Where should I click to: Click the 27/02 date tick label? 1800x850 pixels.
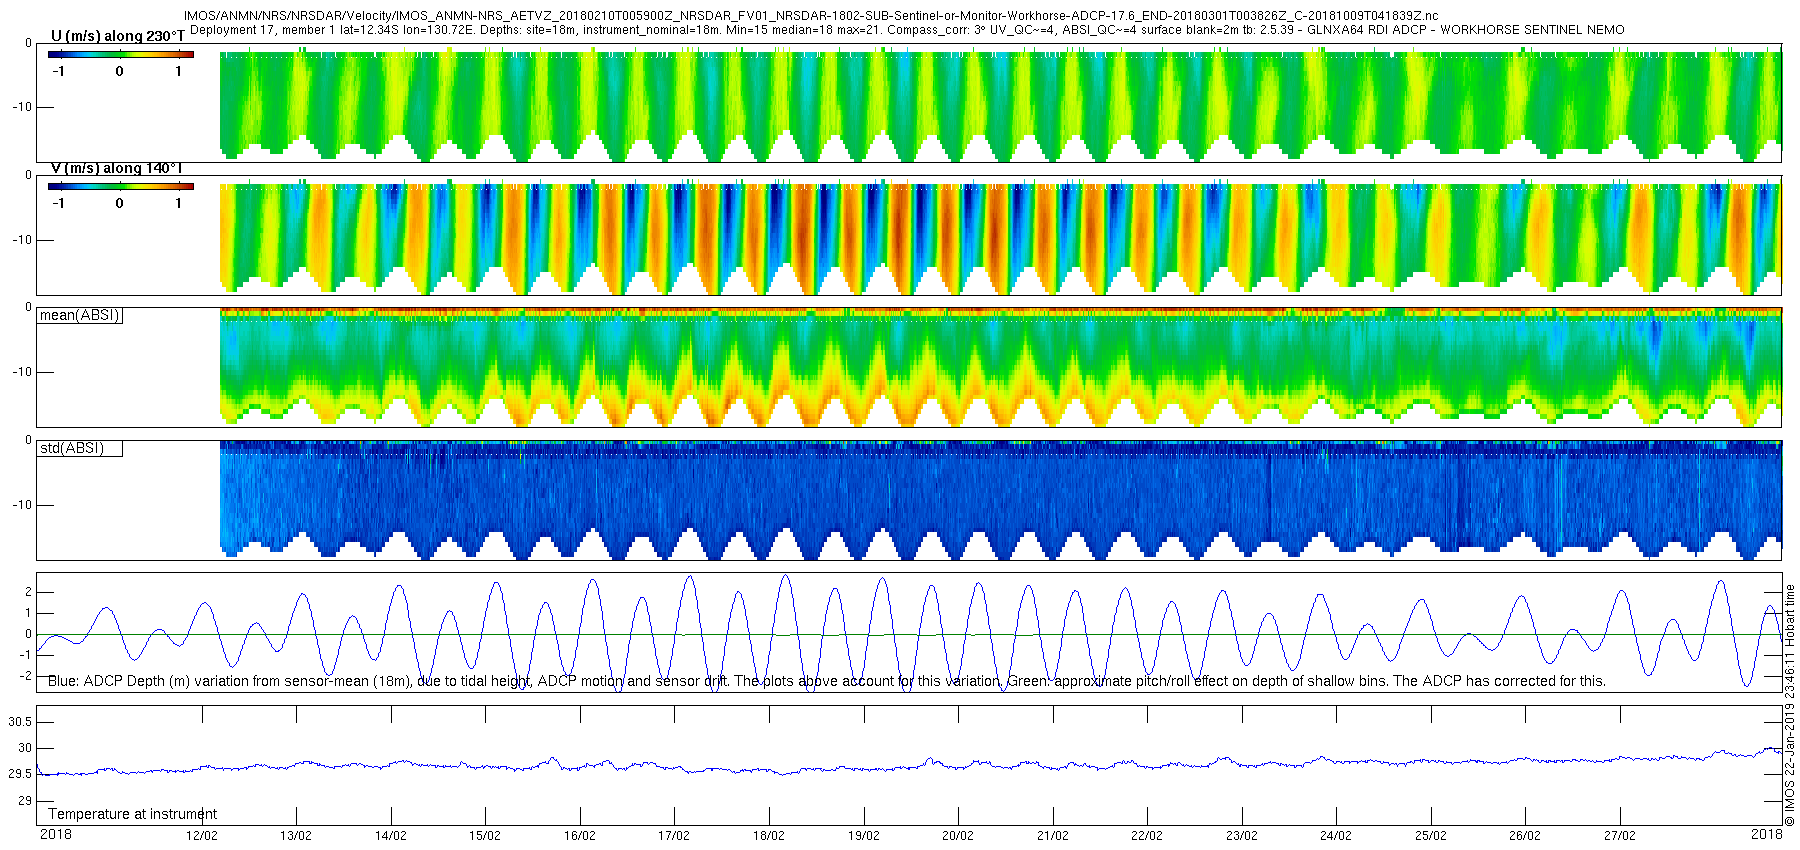1620,836
